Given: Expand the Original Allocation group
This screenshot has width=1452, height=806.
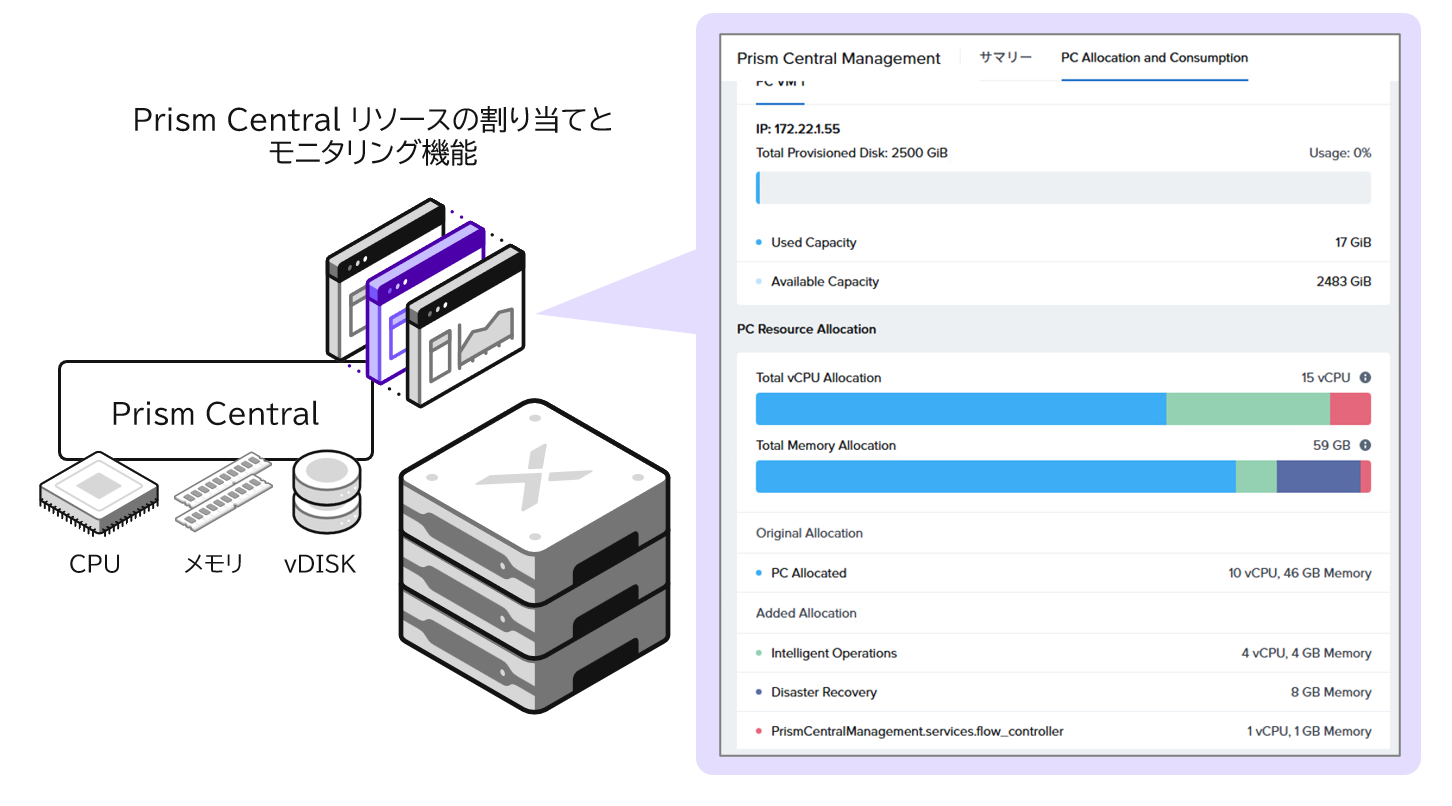Looking at the screenshot, I should coord(808,533).
